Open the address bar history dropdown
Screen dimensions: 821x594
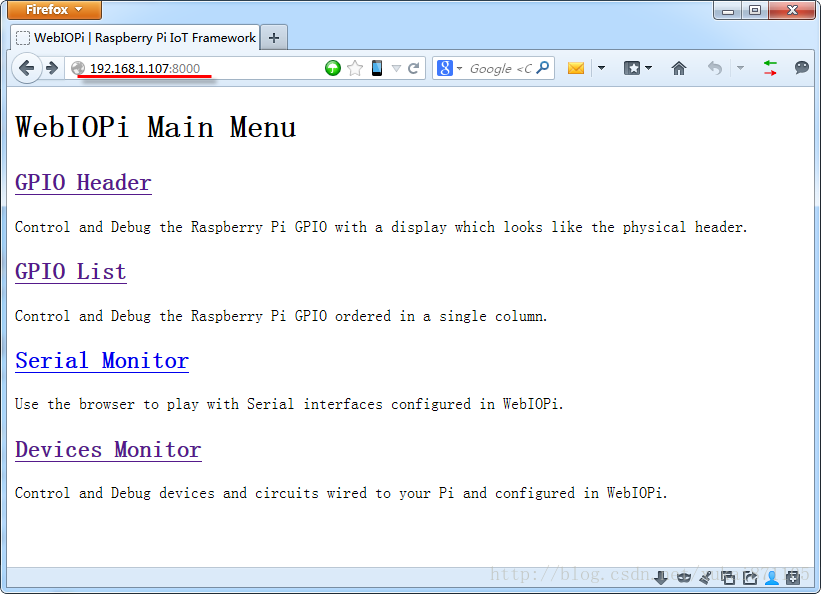[396, 68]
